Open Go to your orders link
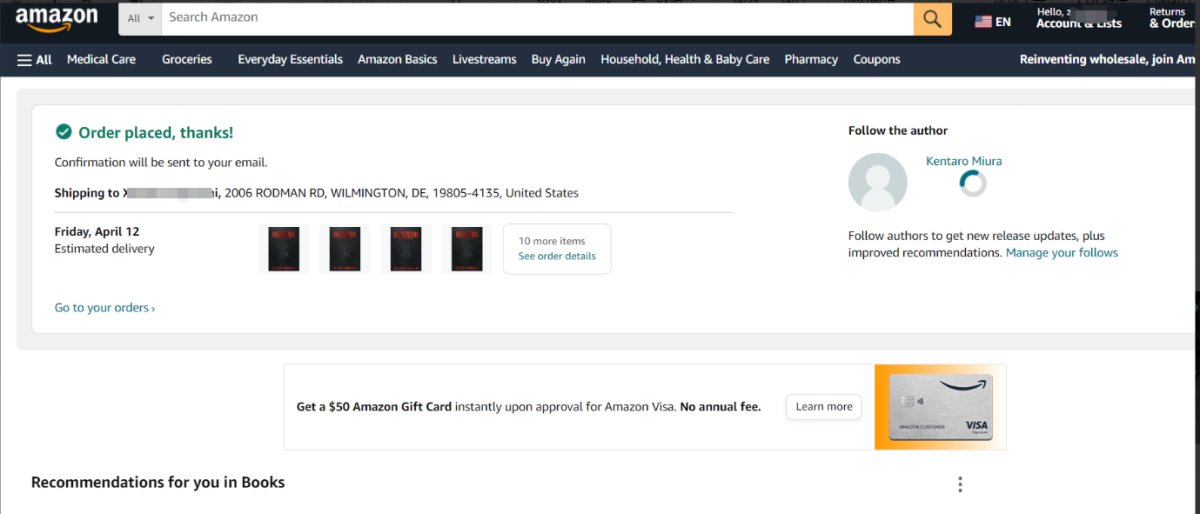This screenshot has height=514, width=1200. [x=105, y=308]
